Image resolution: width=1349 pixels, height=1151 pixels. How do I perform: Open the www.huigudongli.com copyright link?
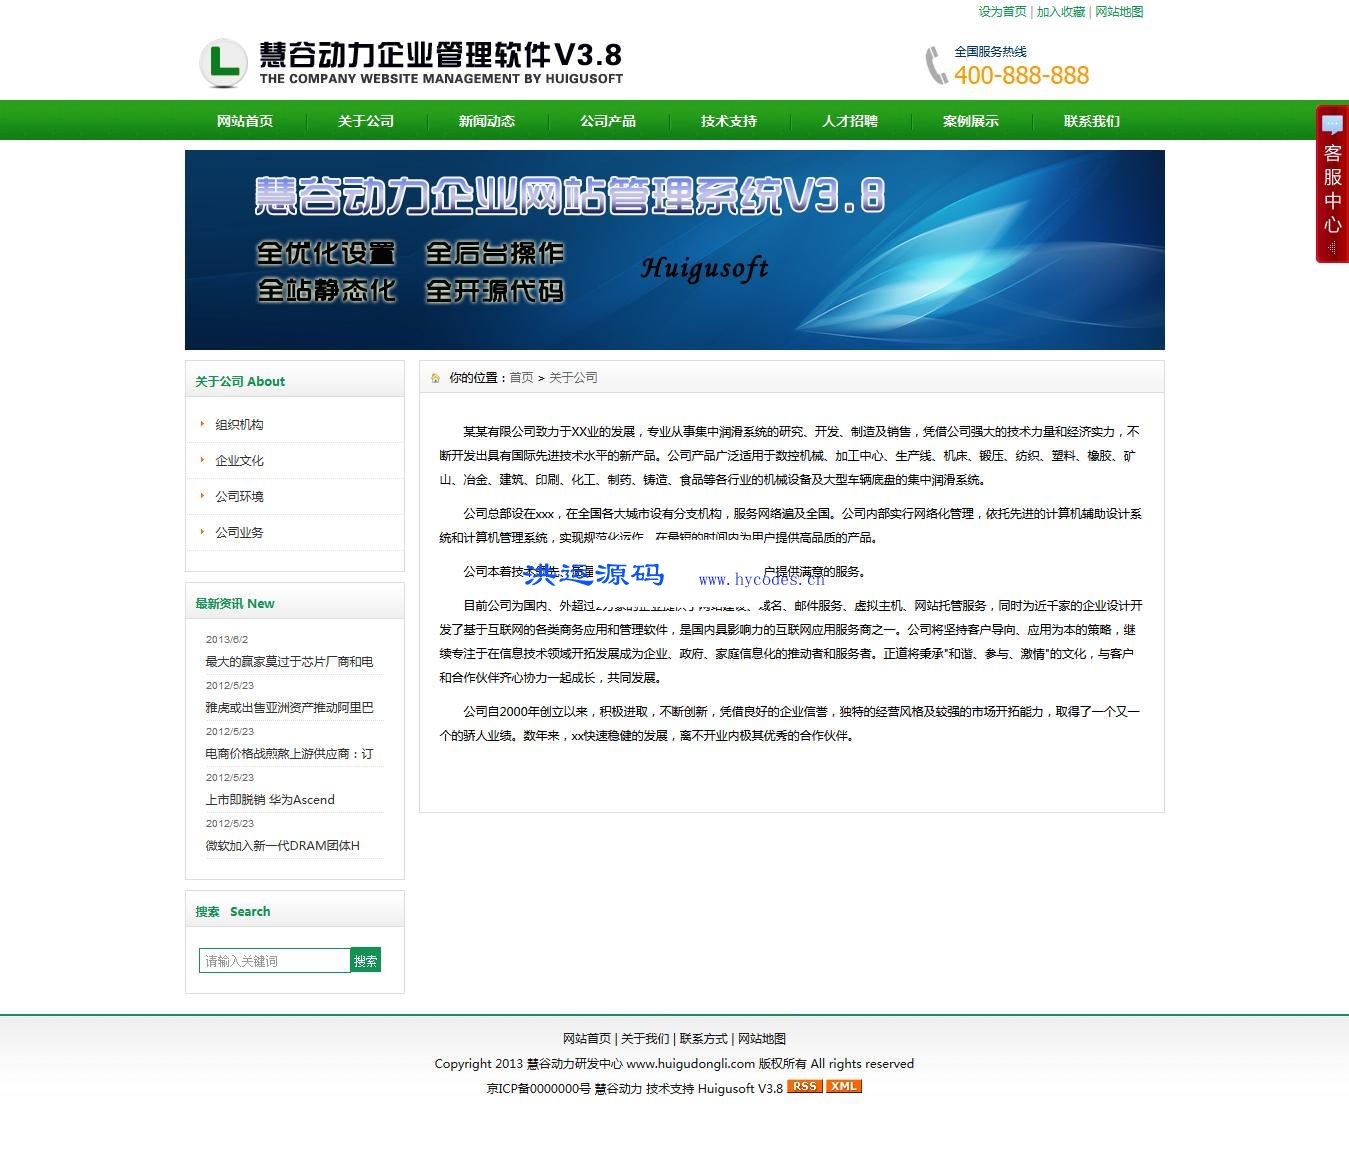(690, 1063)
